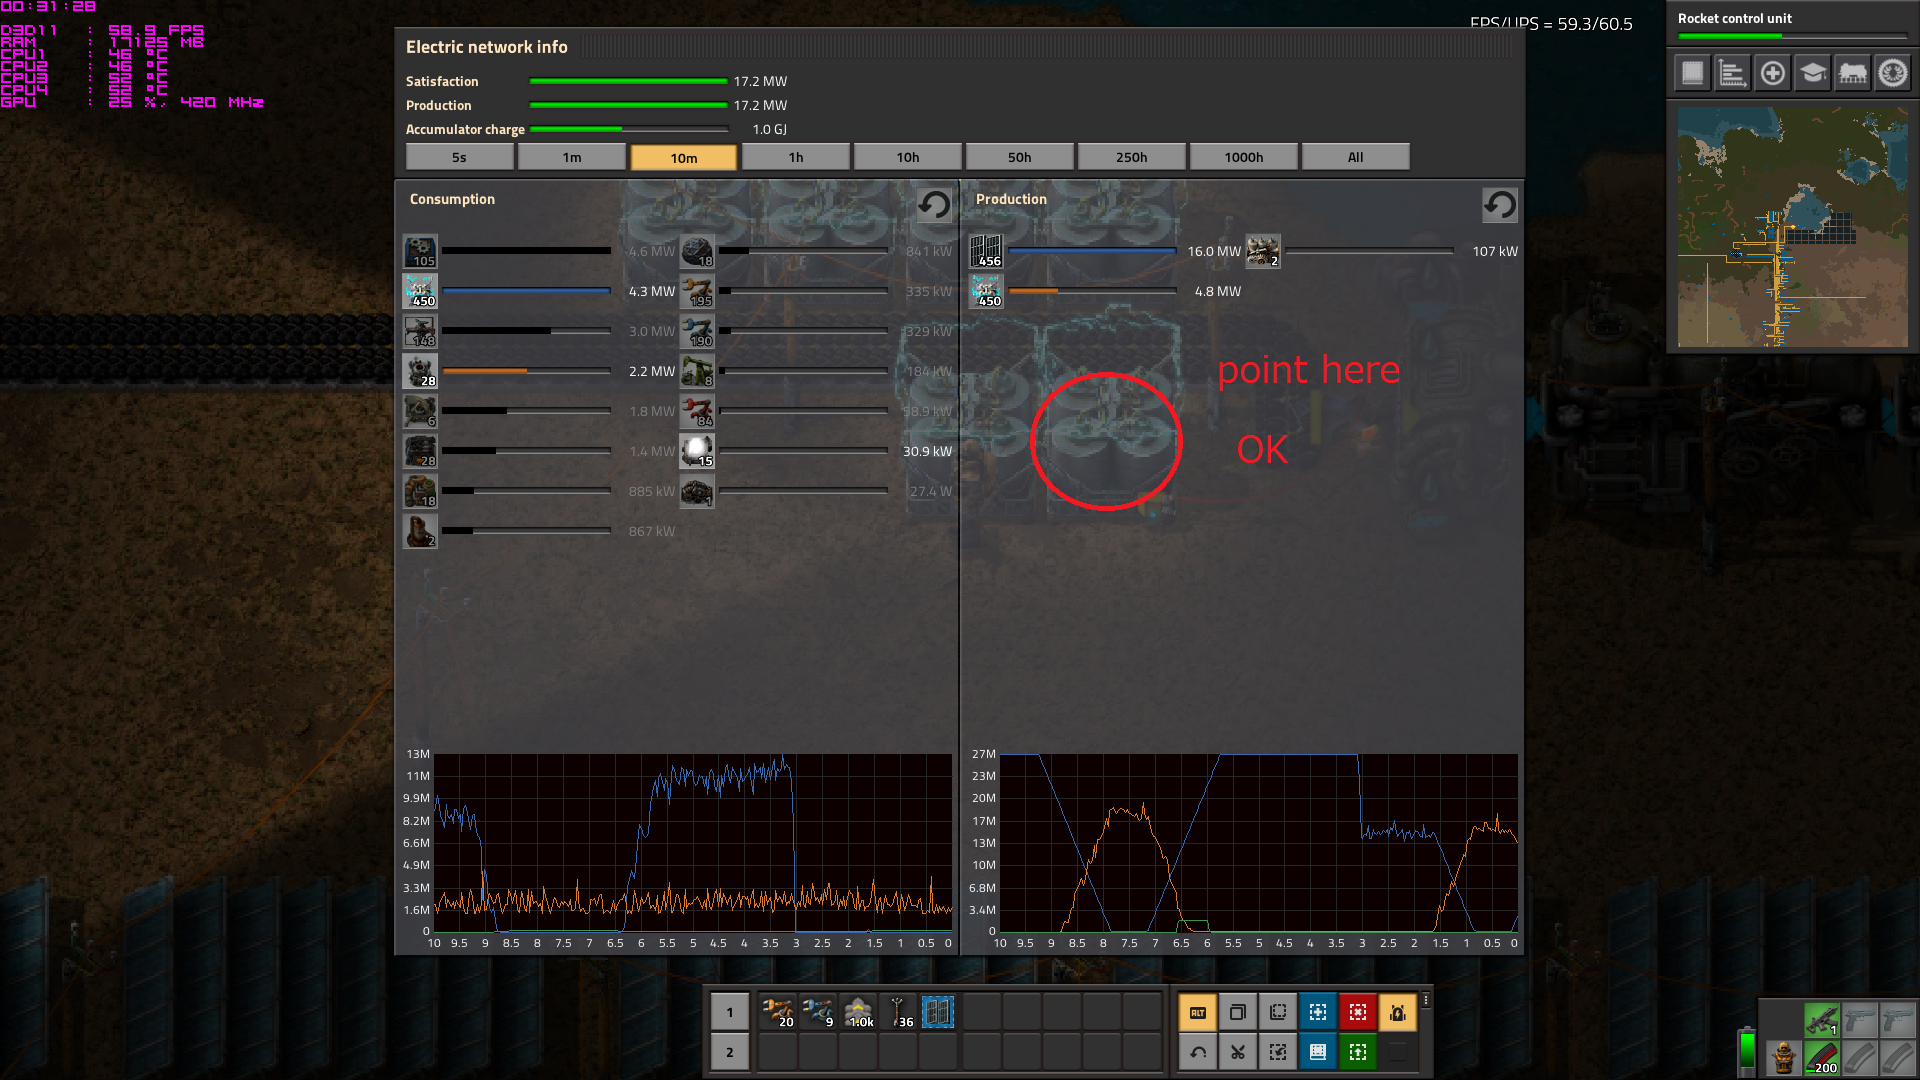
Task: Click the world minimap
Action: point(1792,228)
